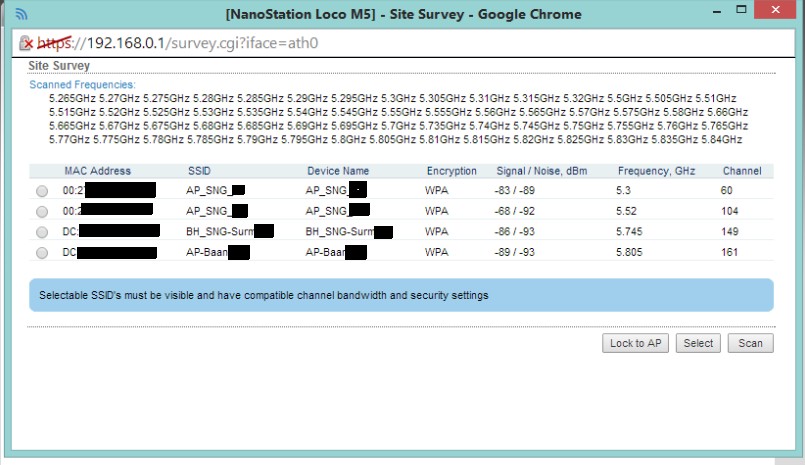
Task: Click the insecure HTTPS warning icon in address bar
Action: pyautogui.click(x=26, y=43)
